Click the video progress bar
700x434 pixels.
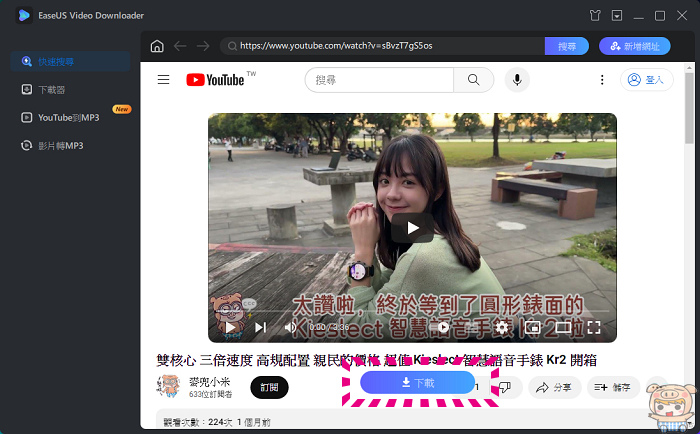412,311
